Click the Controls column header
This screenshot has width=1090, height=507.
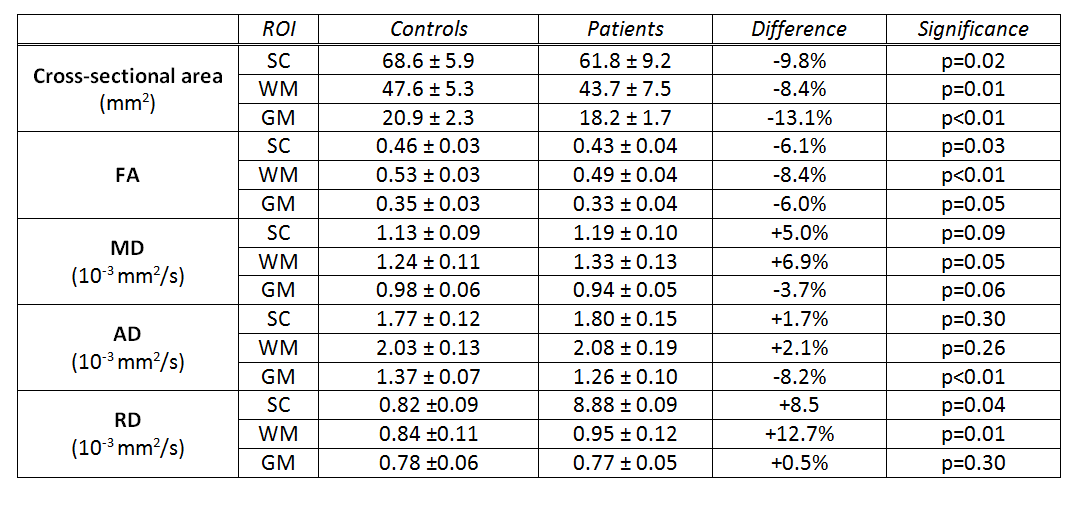(428, 29)
